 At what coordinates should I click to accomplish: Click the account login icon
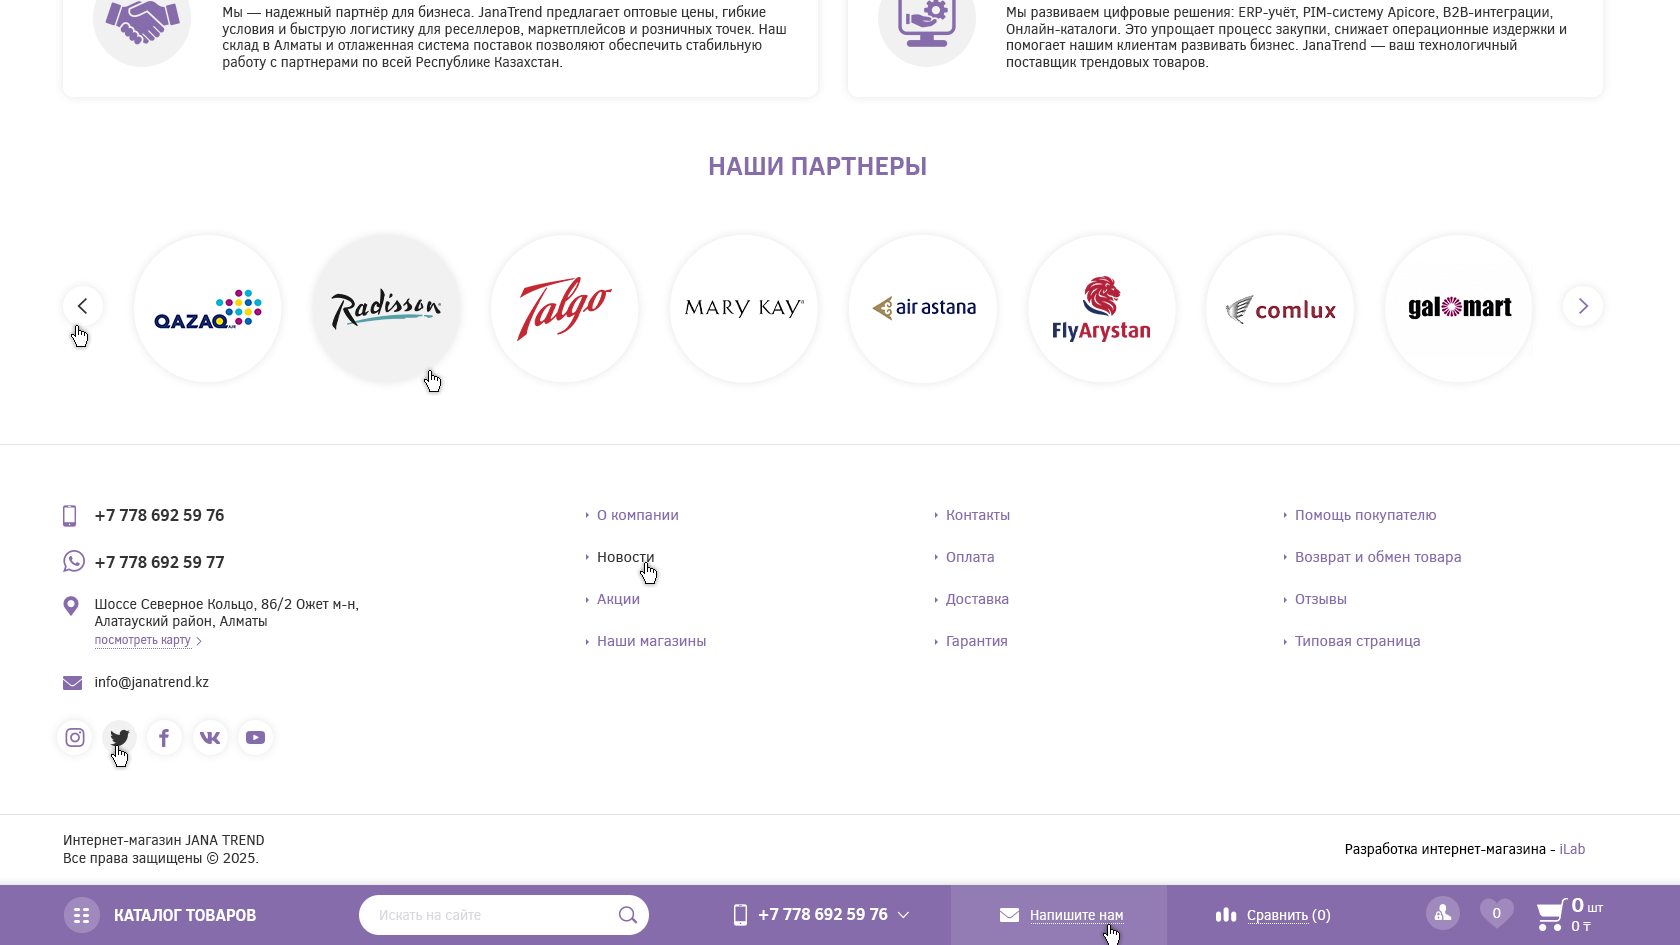1442,913
